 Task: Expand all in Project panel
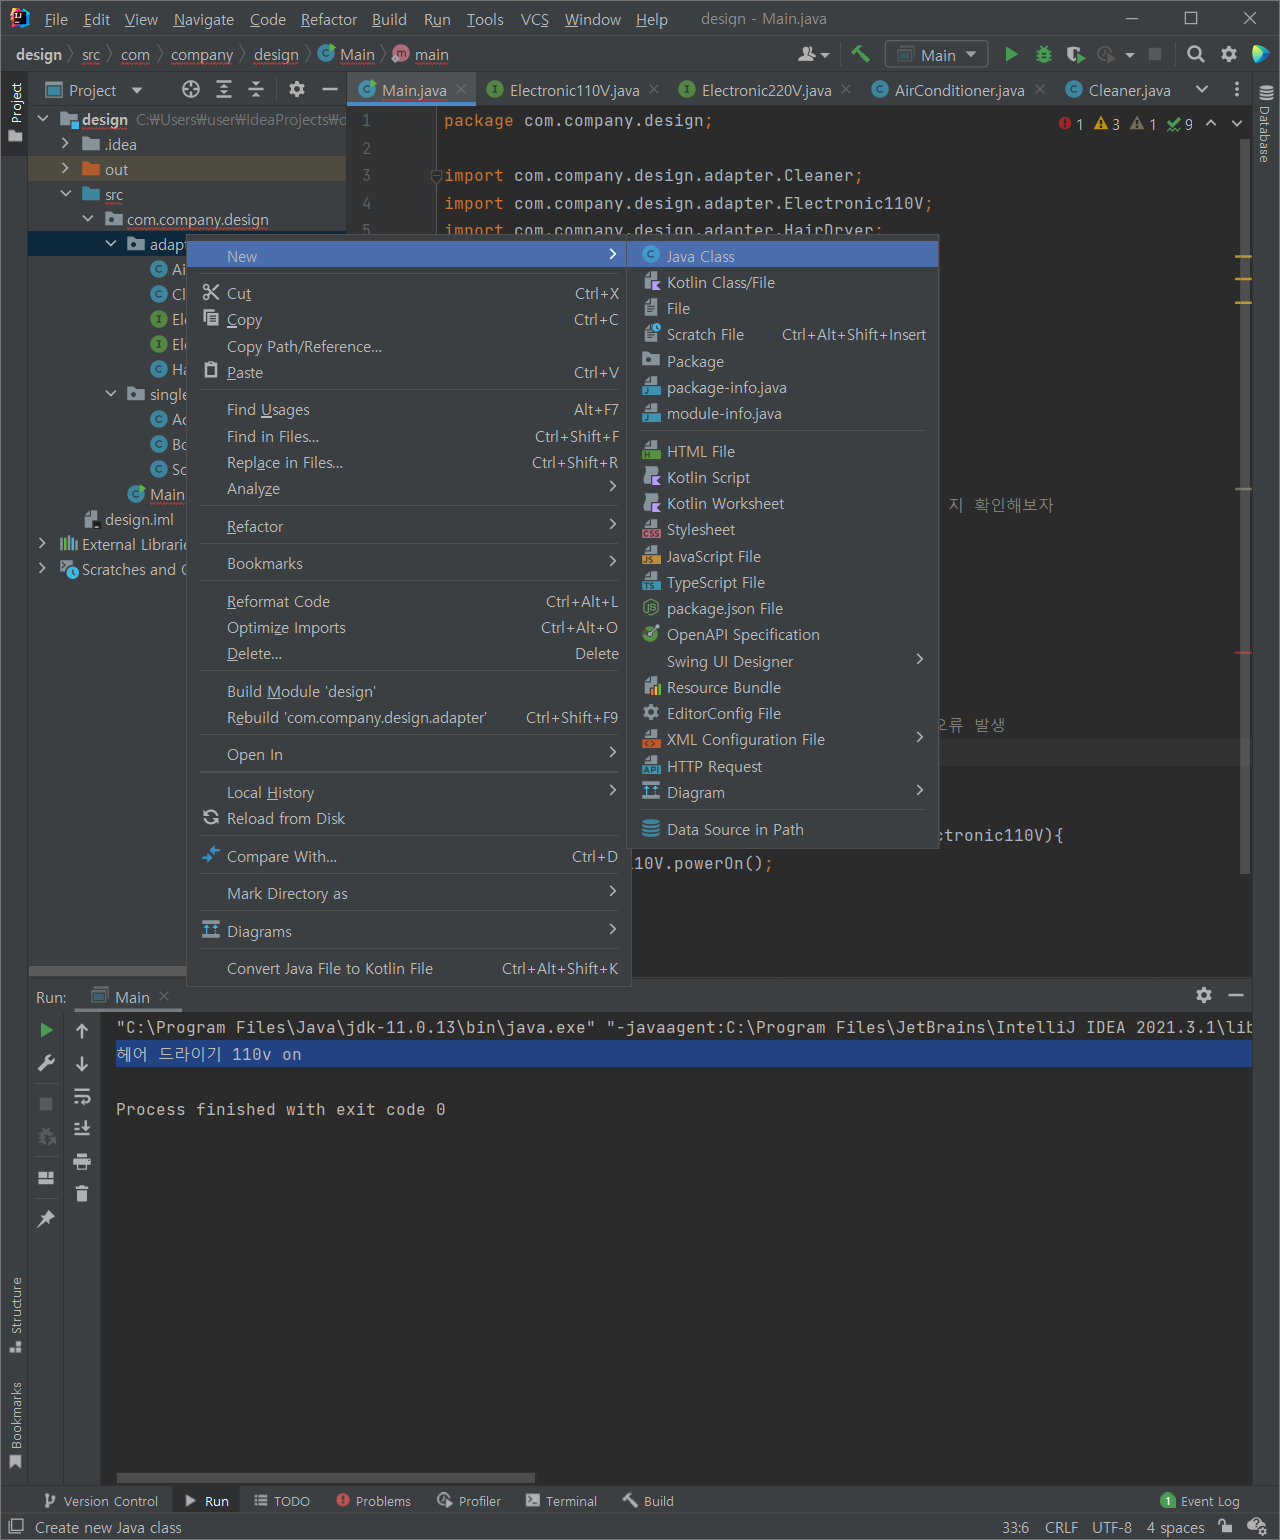click(x=224, y=90)
